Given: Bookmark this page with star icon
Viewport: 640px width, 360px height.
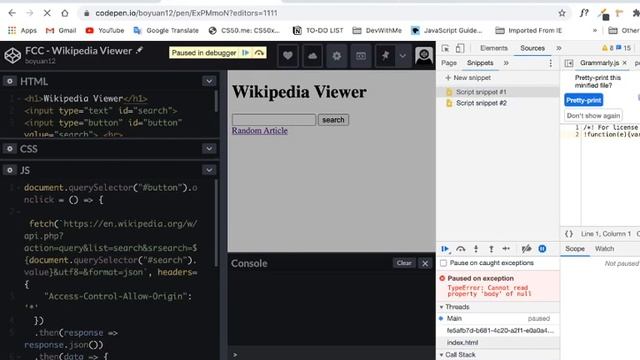Looking at the screenshot, I should [x=562, y=13].
